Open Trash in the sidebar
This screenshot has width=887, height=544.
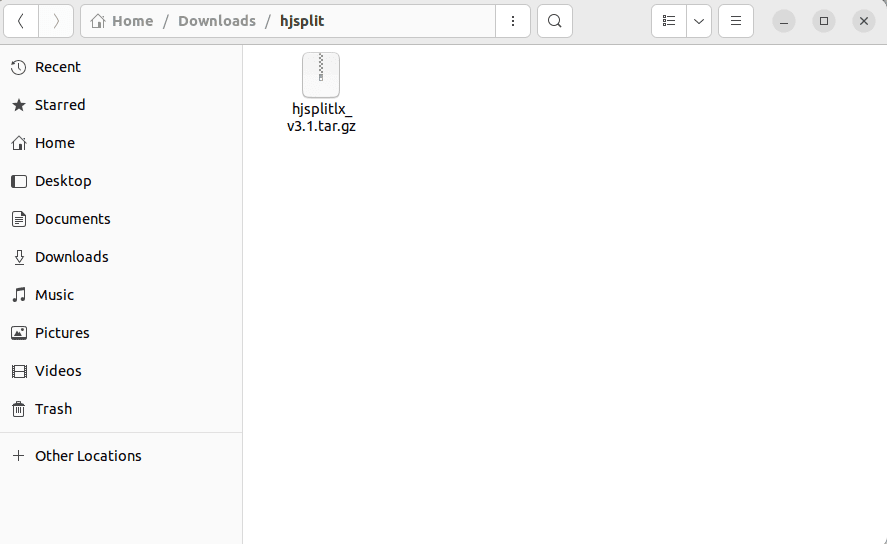(x=121, y=409)
